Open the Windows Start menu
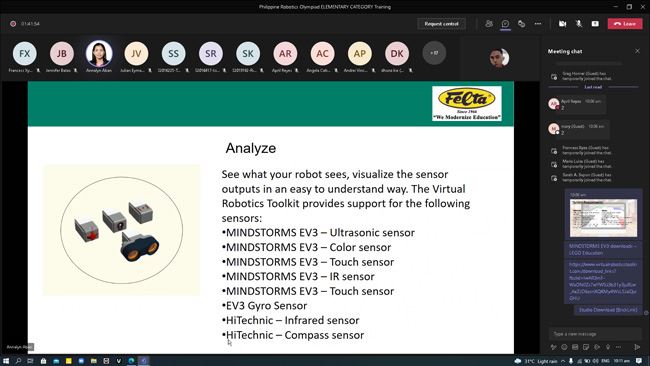The height and width of the screenshot is (366, 650). pyautogui.click(x=6, y=361)
